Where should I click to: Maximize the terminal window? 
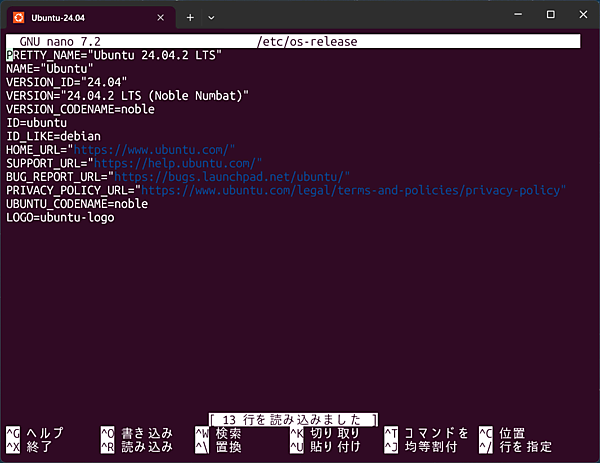(x=550, y=15)
